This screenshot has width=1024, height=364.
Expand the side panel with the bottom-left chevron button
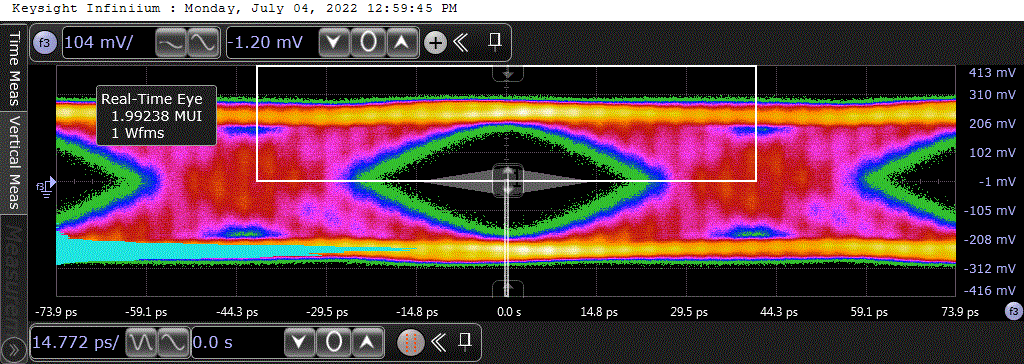[14, 349]
